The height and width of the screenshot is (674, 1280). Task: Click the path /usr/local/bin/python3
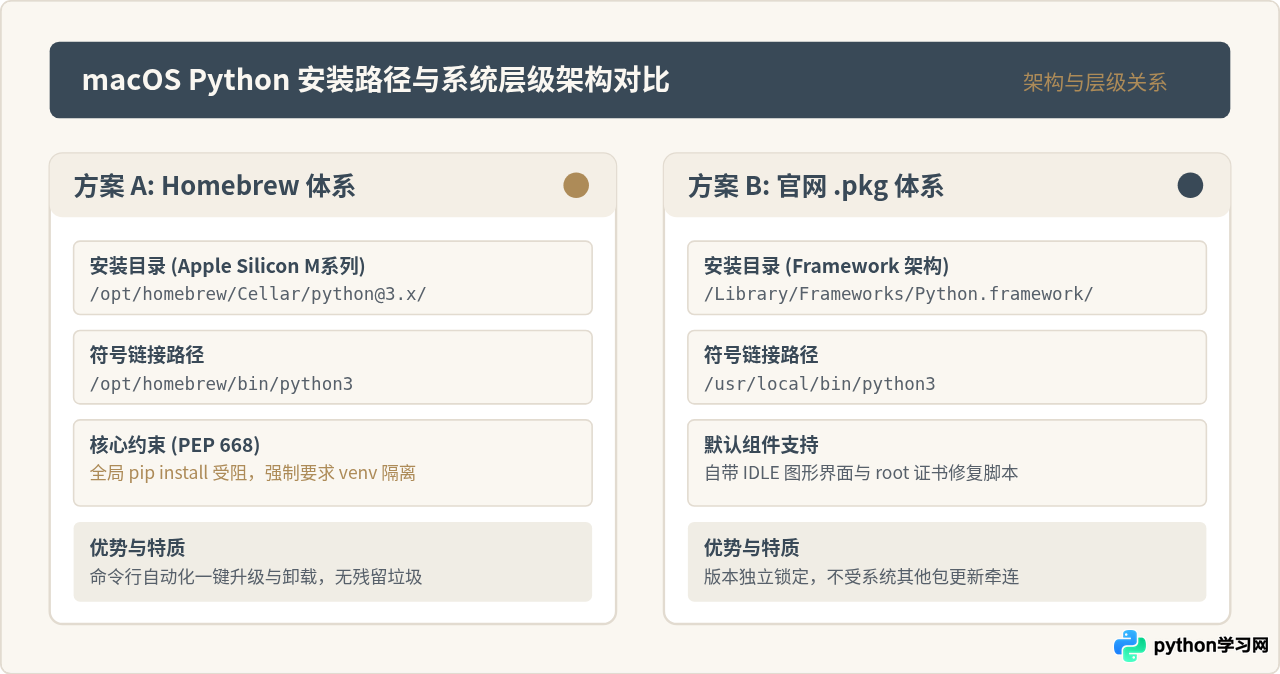820,383
